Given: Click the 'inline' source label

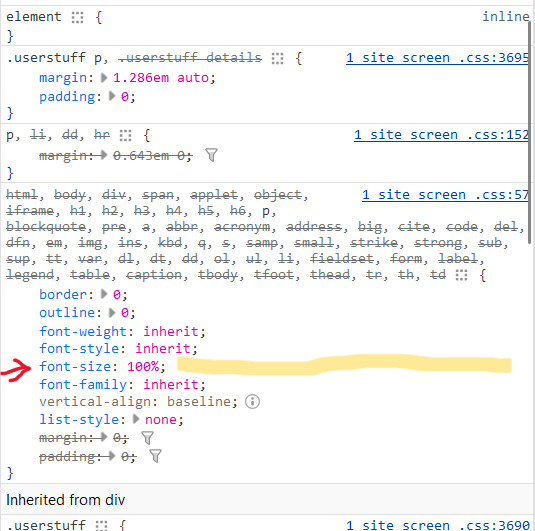Looking at the screenshot, I should pyautogui.click(x=506, y=16).
